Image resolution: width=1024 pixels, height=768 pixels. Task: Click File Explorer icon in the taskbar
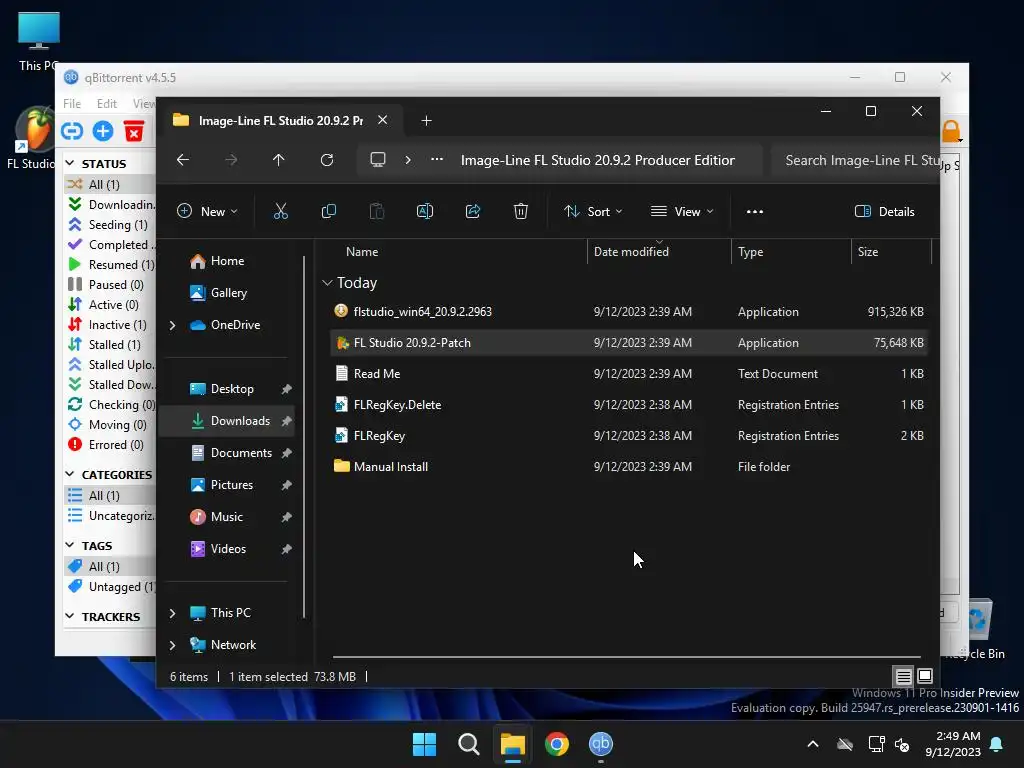pos(513,744)
